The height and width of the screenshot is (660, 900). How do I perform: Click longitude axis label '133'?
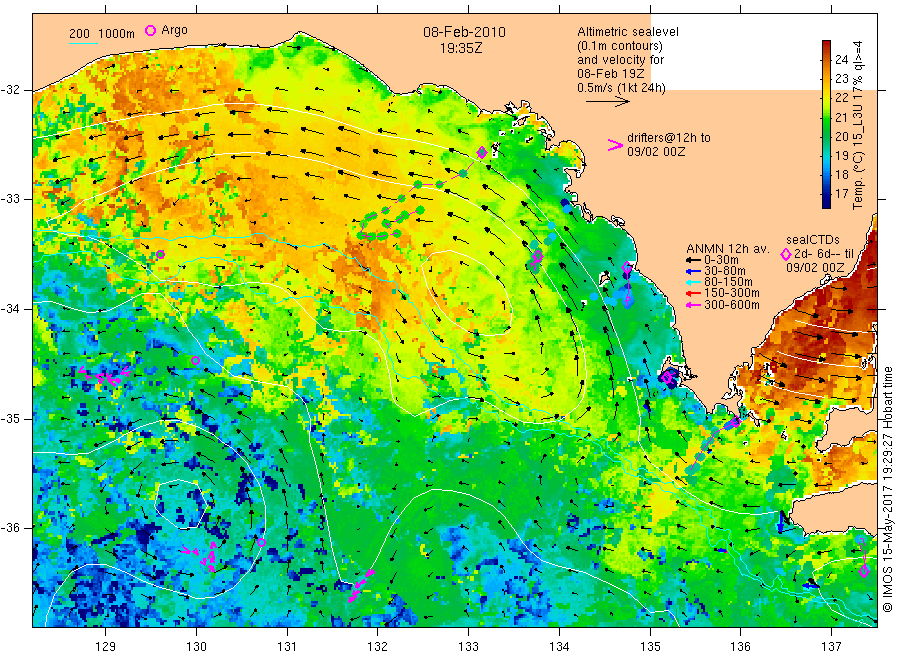(468, 647)
